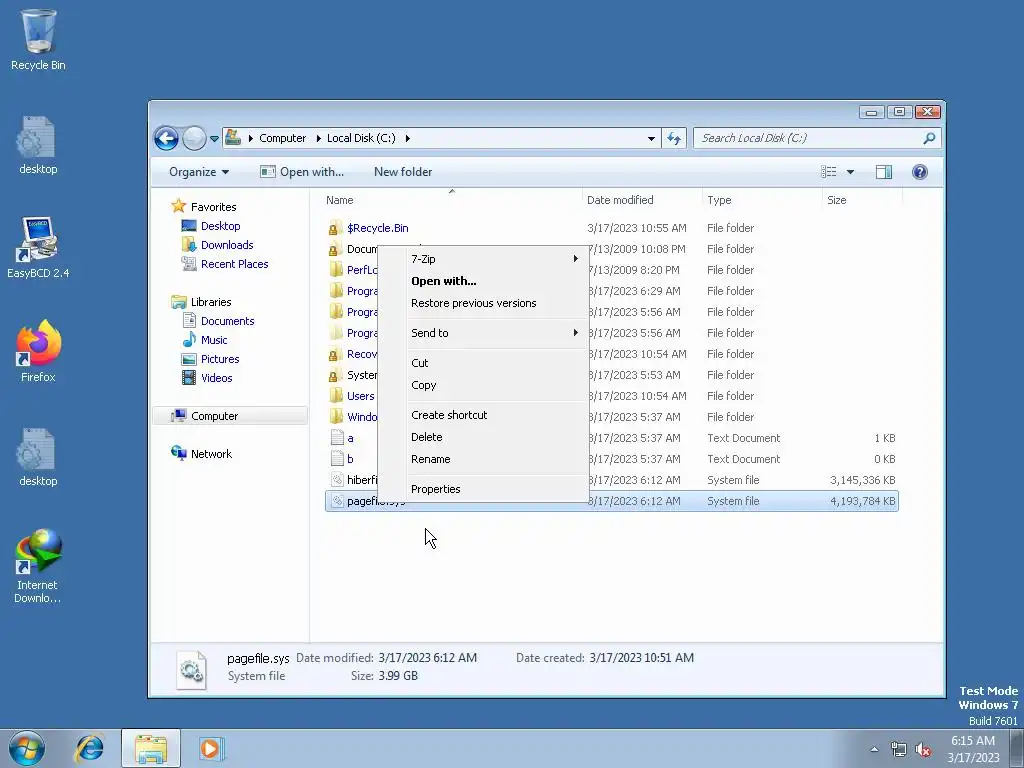Click in Search Local Disk (C:) field
Screen dimensions: 1024x768
point(807,138)
